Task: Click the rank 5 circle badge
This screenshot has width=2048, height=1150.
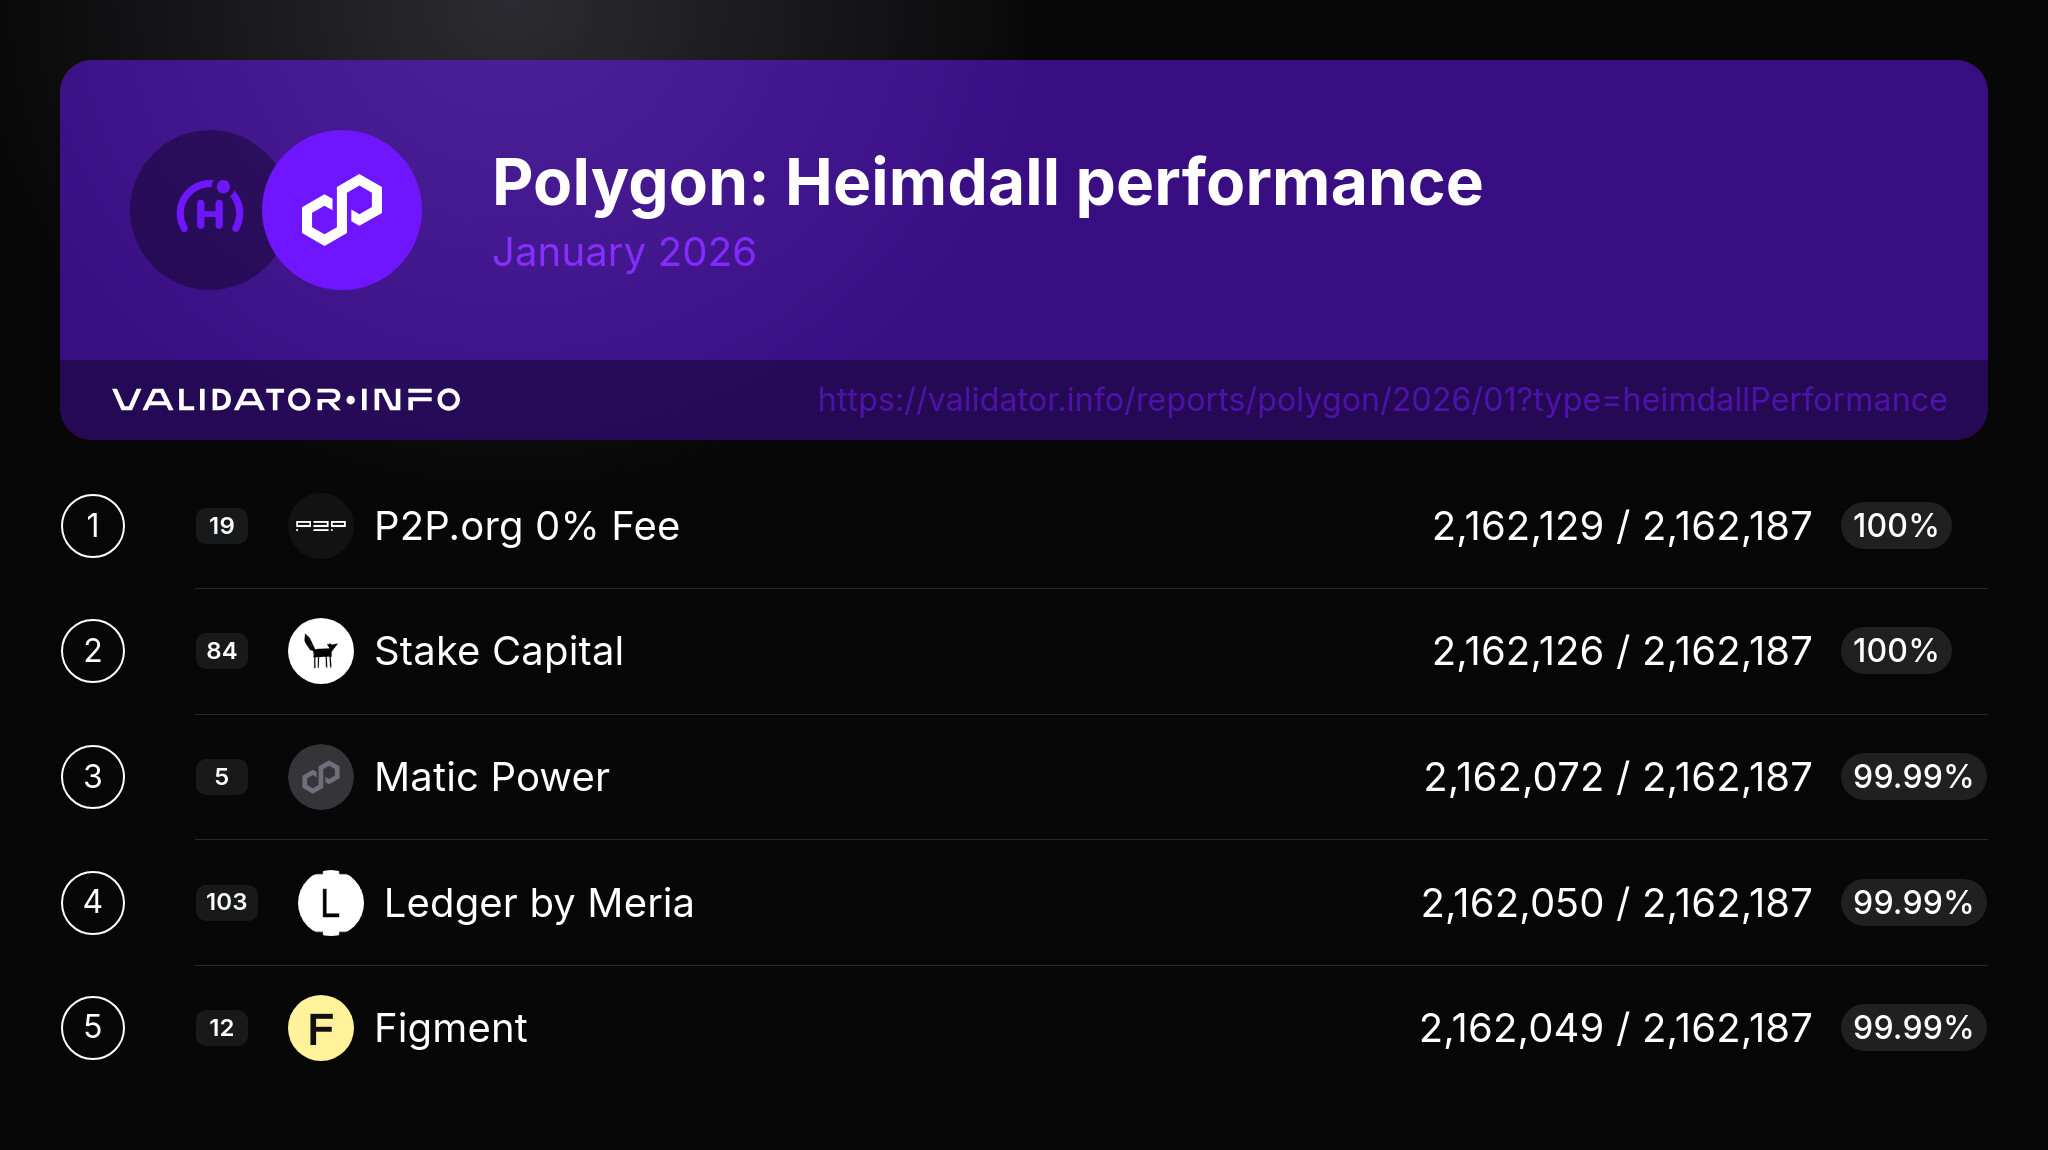Action: tap(93, 1028)
